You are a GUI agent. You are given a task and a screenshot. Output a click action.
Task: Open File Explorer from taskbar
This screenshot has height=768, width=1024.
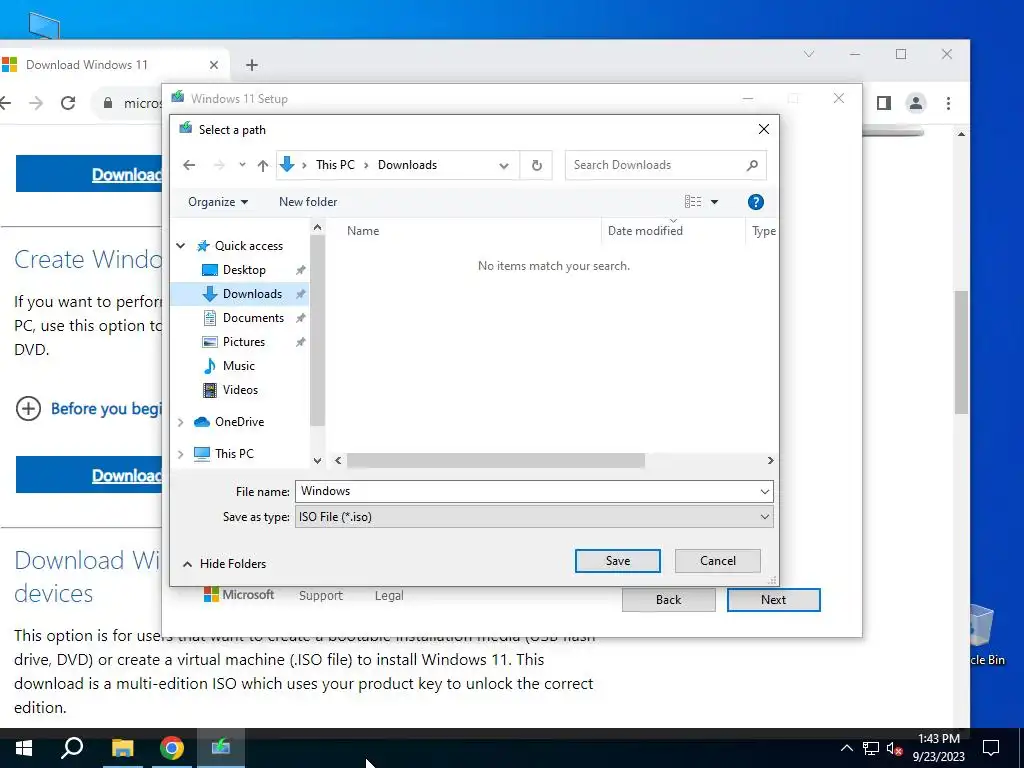(122, 748)
